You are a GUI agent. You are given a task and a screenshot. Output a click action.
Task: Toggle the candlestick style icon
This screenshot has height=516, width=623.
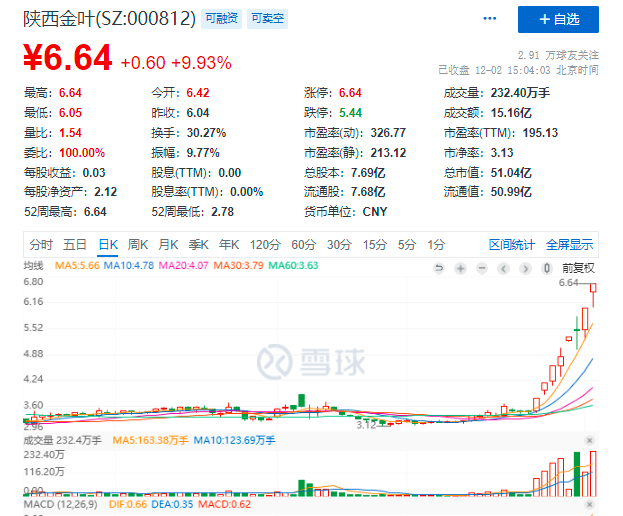pyautogui.click(x=546, y=269)
